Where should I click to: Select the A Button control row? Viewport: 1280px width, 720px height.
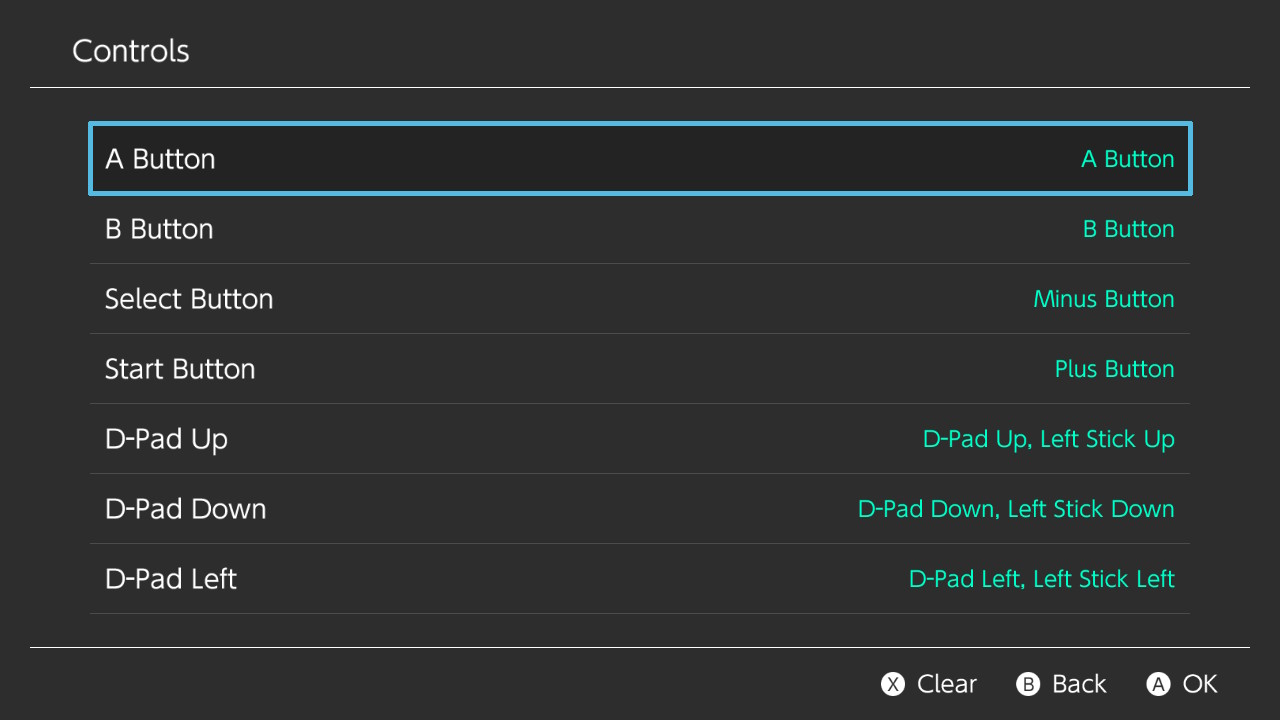(640, 159)
